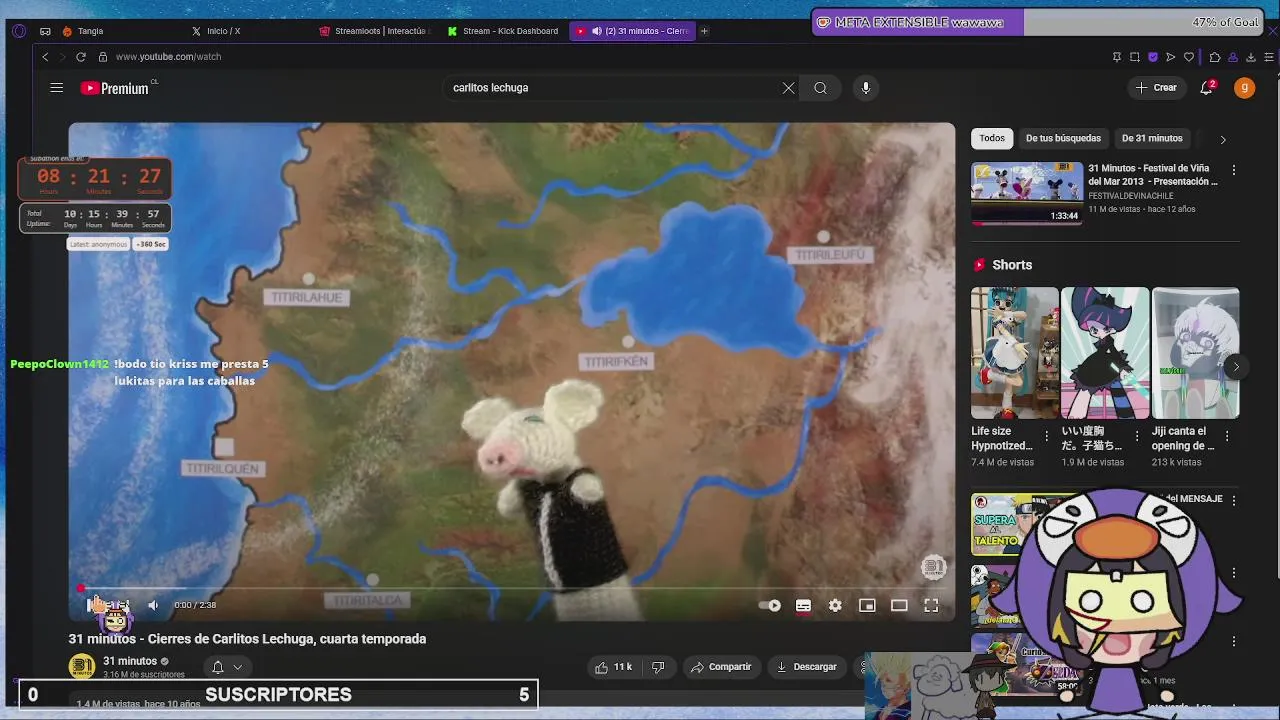Open the browser profile person icon
1280x720 pixels.
pyautogui.click(x=1233, y=57)
